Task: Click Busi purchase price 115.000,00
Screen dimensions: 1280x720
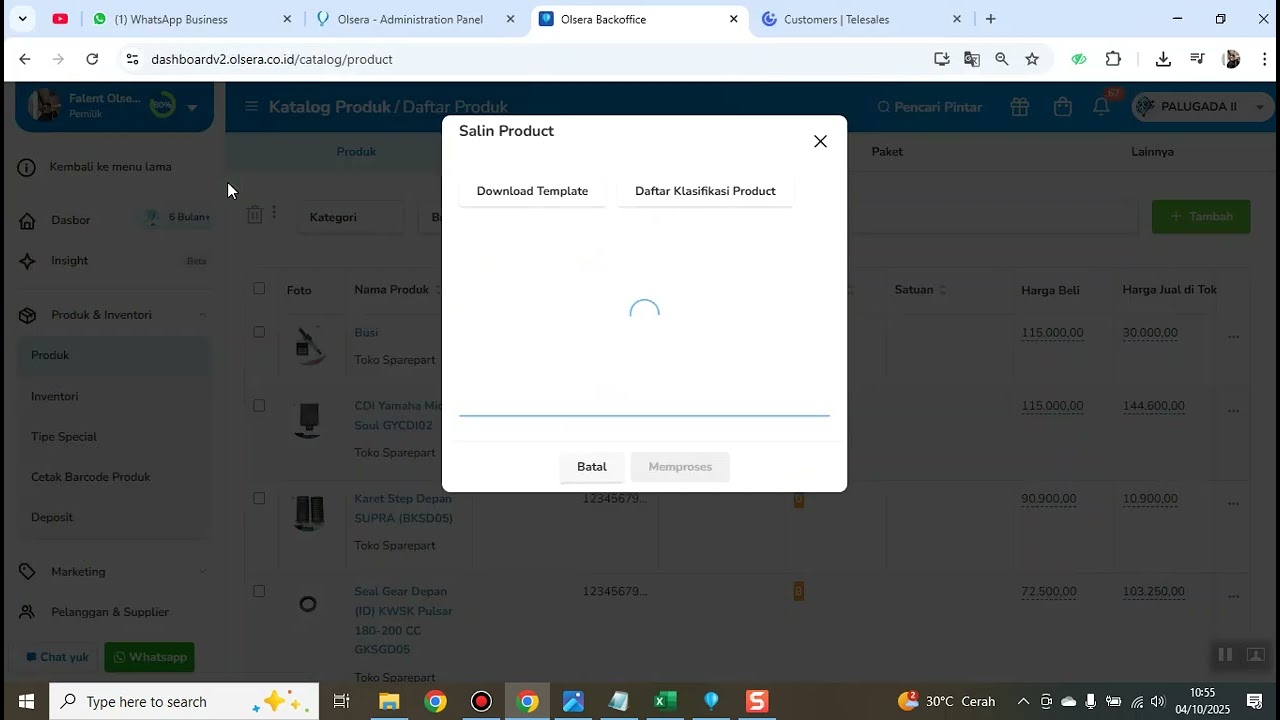Action: pyautogui.click(x=1052, y=333)
